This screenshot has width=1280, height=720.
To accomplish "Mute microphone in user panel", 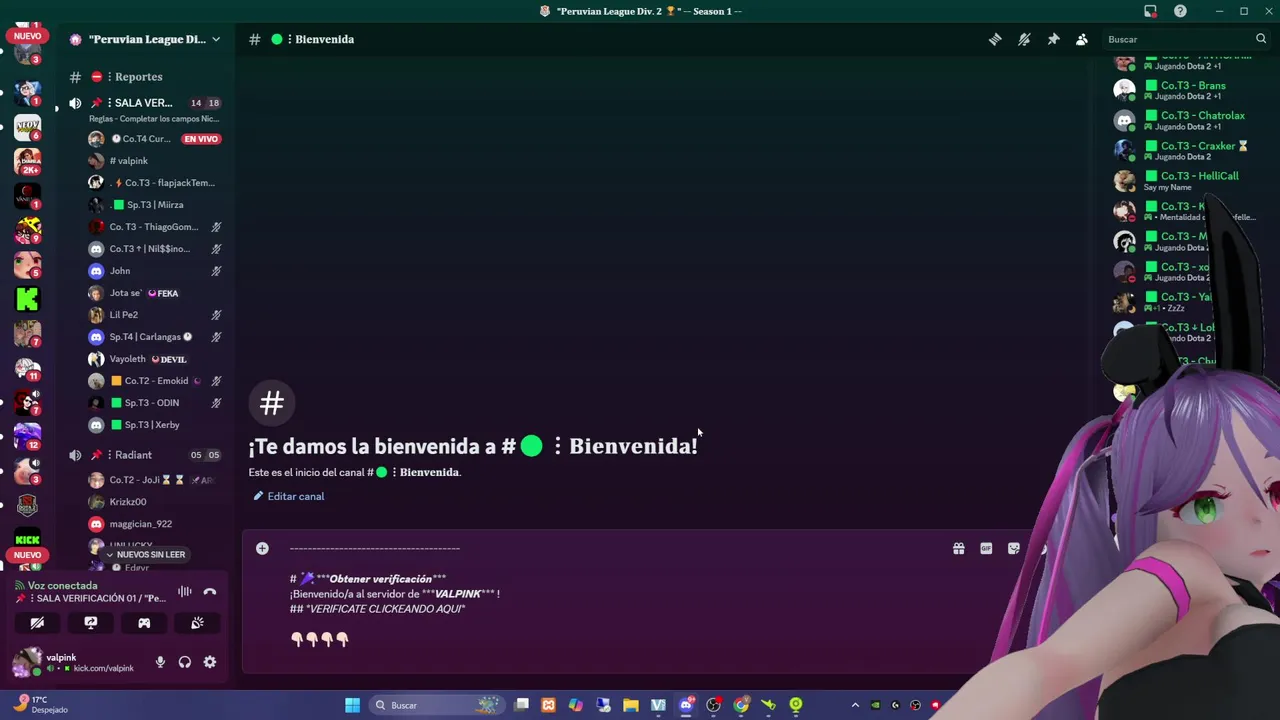I will tap(160, 662).
